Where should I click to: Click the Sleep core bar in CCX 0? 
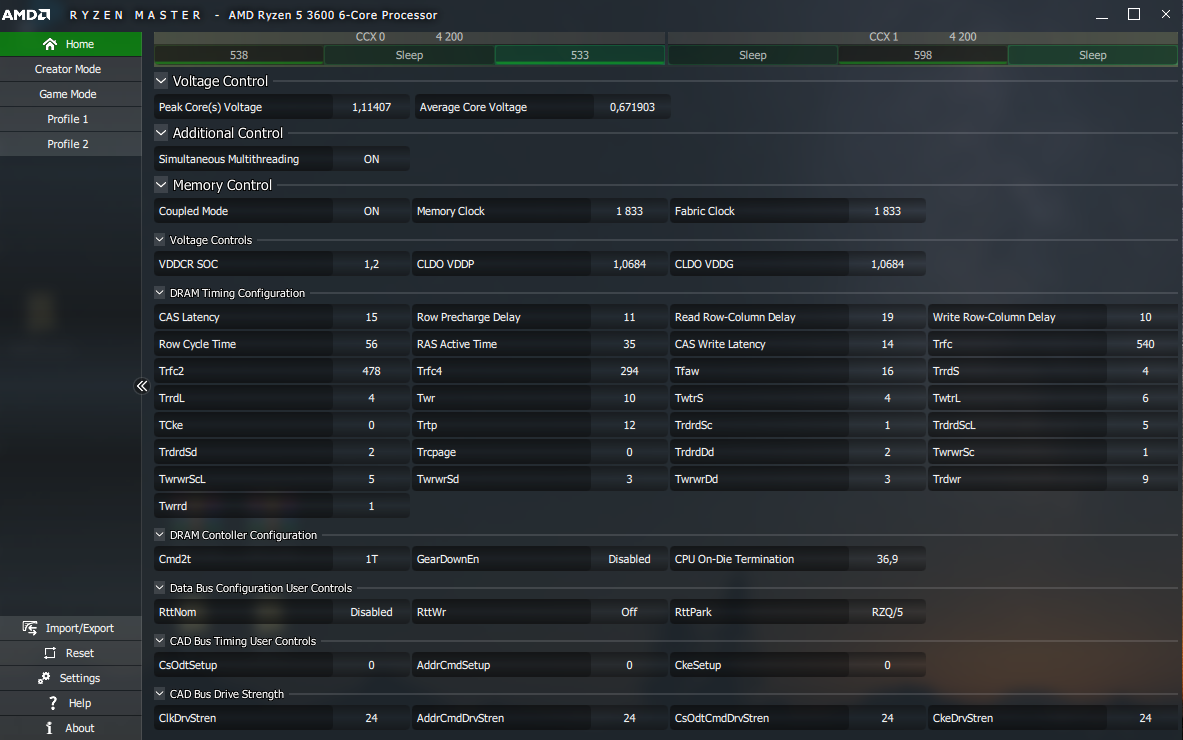point(410,55)
